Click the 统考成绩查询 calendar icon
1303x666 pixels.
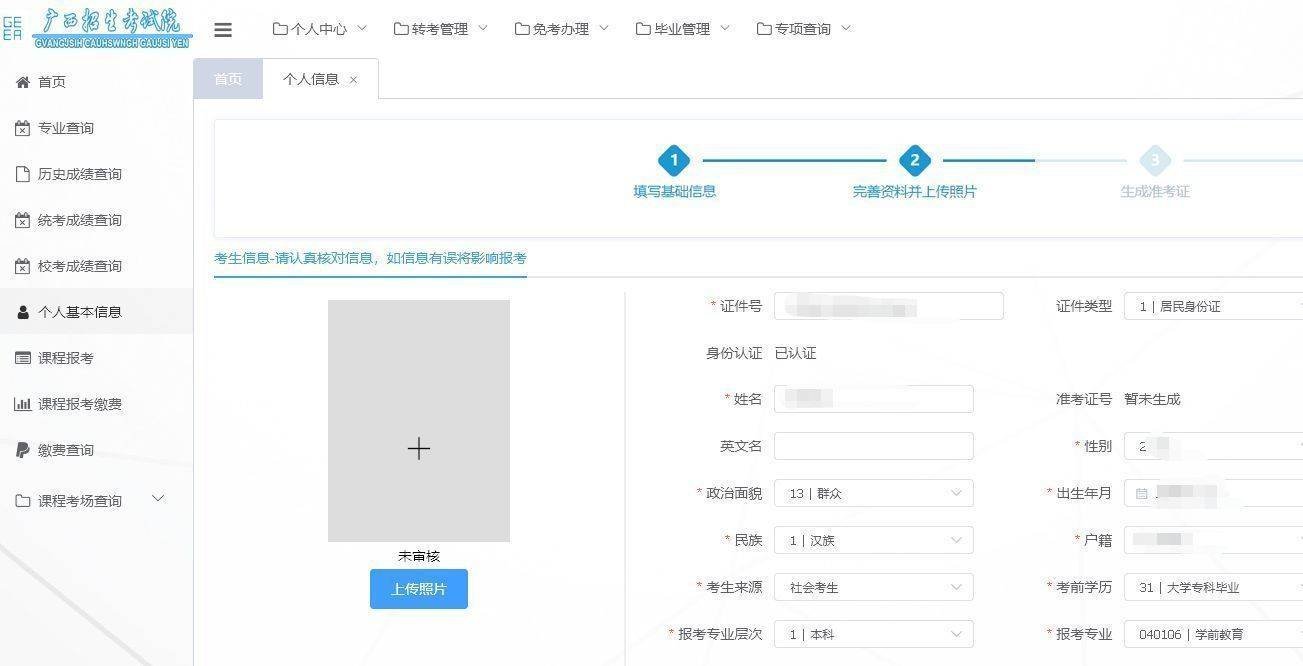click(23, 219)
